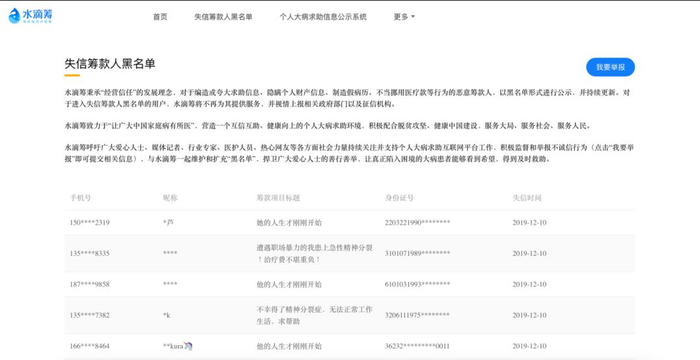The width and height of the screenshot is (700, 360).
Task: Select the 失信时间 column header
Action: coord(527,198)
